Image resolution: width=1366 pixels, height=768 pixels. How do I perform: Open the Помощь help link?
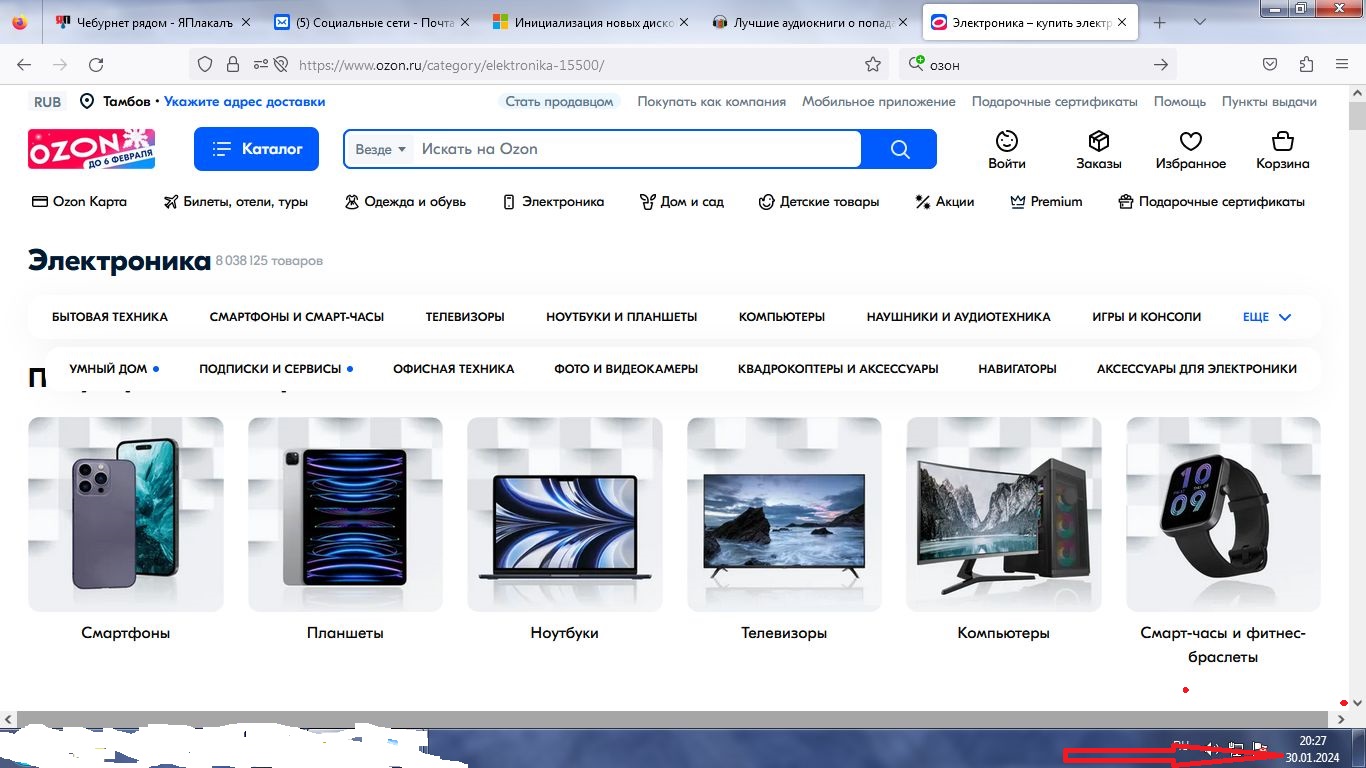click(1180, 101)
